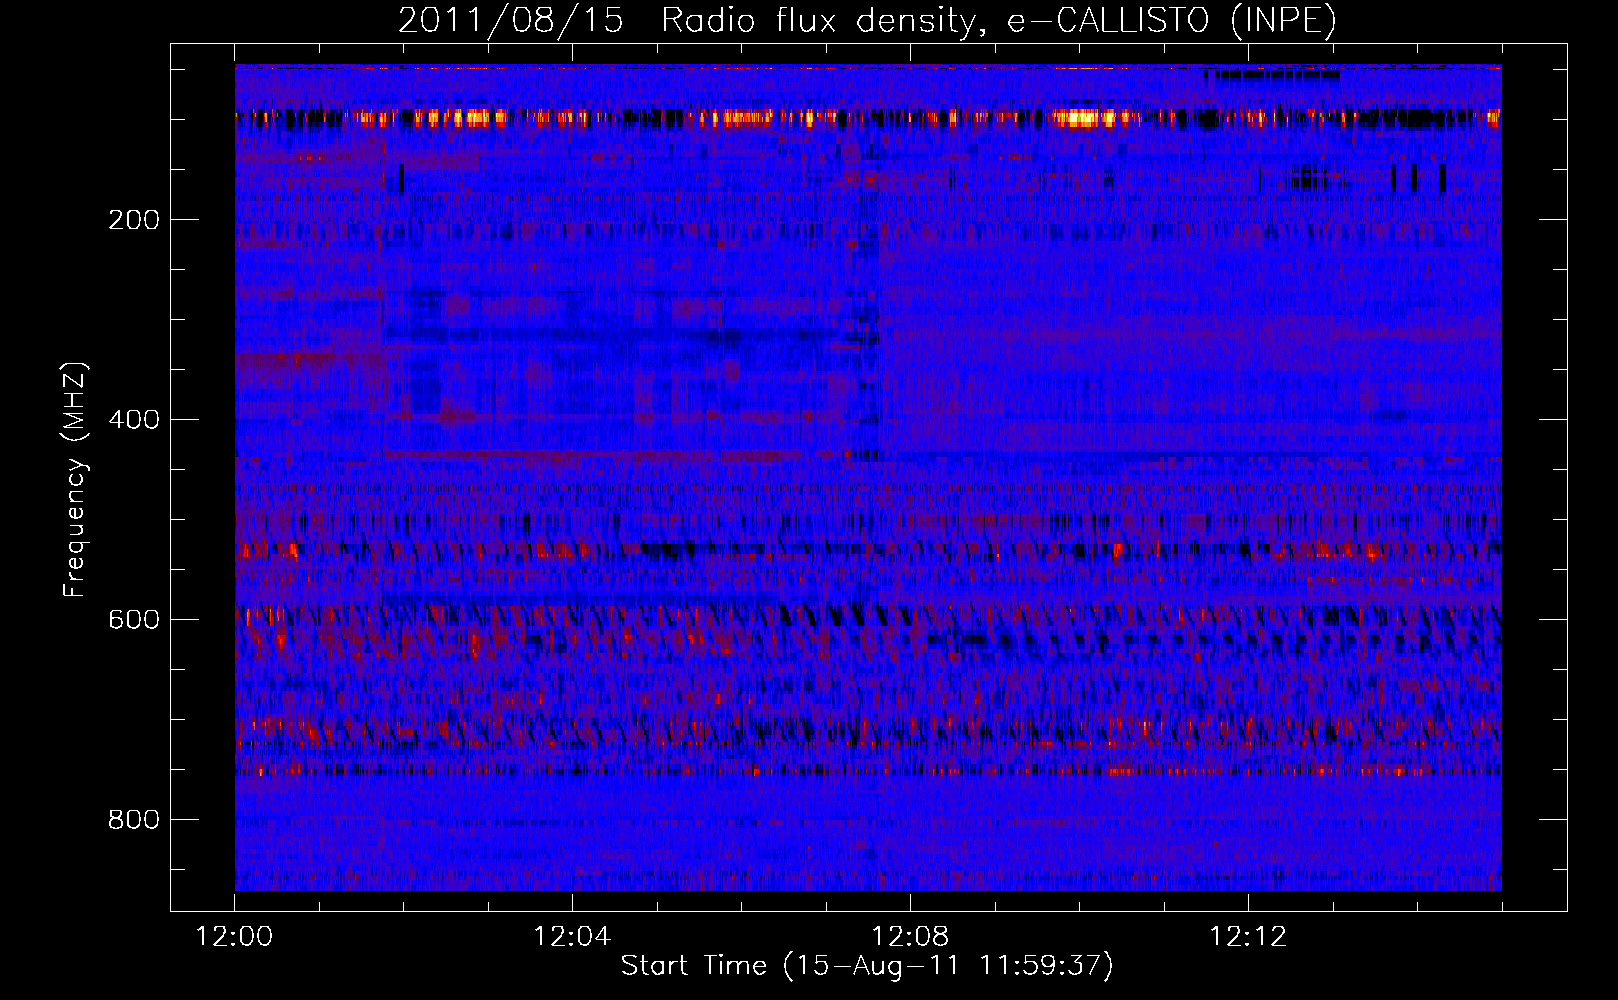1618x1000 pixels.
Task: Click the 600 frequency tick label
Action: [x=134, y=620]
